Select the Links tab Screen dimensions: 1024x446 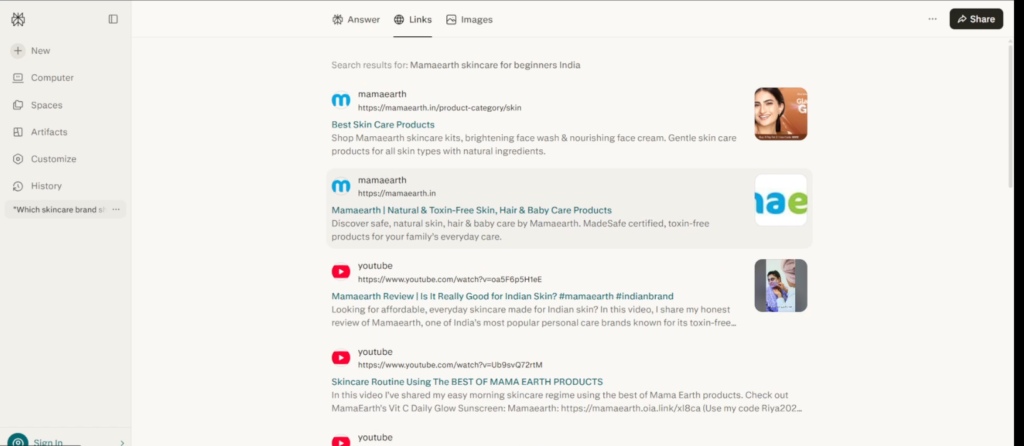click(413, 20)
